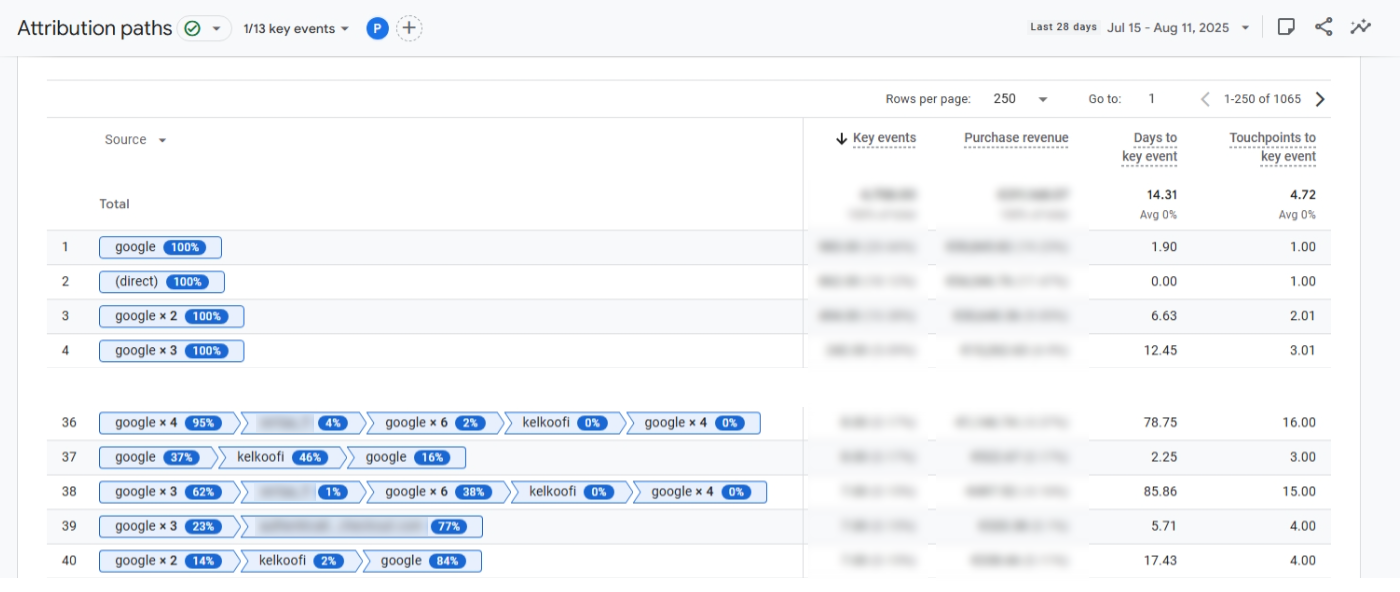This screenshot has height=592, width=1400.
Task: Open the notes icon in the header
Action: tap(1288, 27)
